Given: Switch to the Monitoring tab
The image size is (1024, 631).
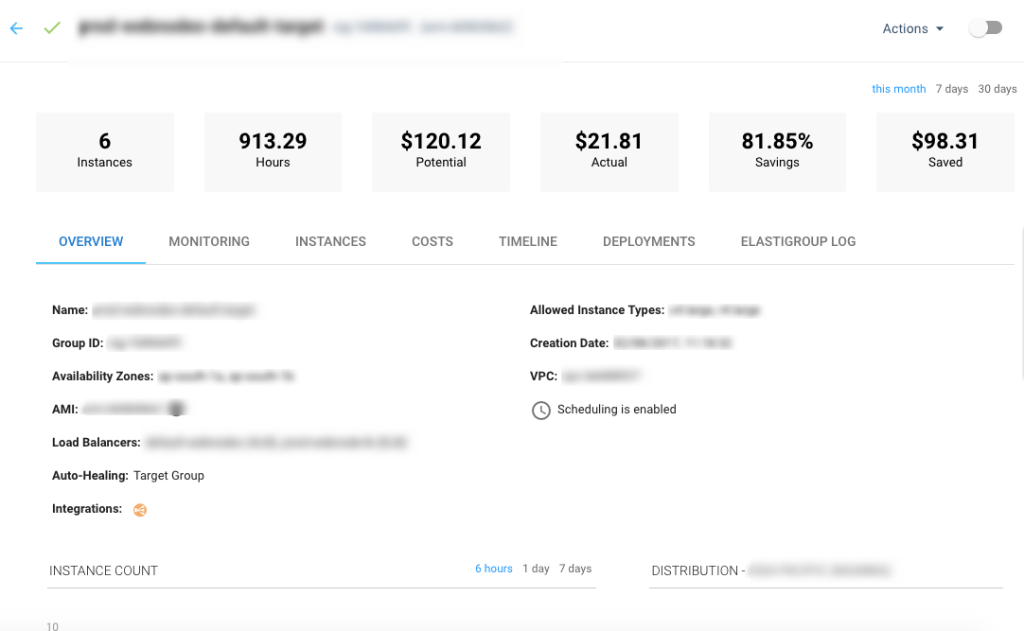Looking at the screenshot, I should 209,241.
